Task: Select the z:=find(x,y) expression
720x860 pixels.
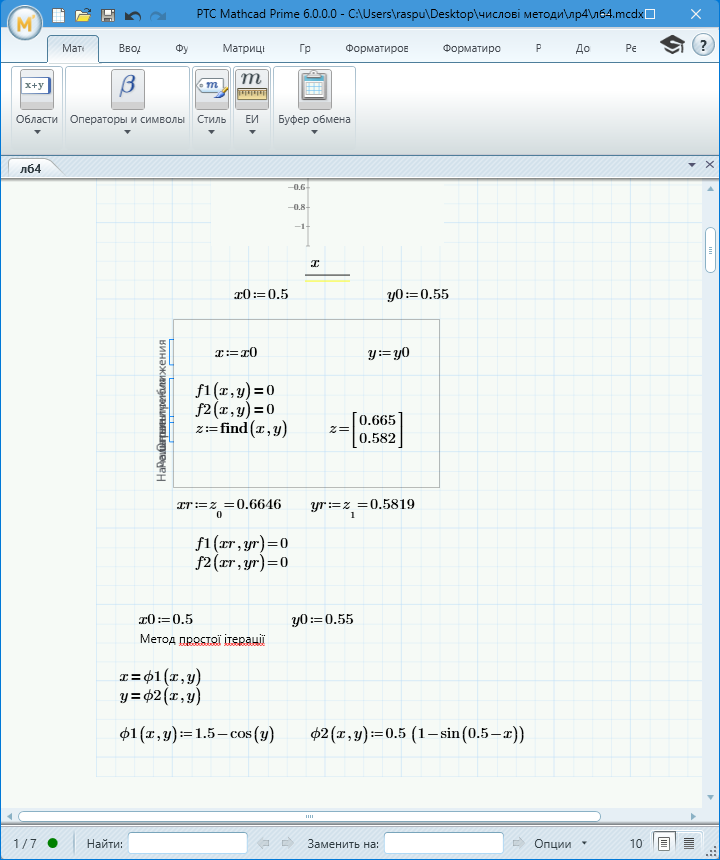Action: pyautogui.click(x=241, y=428)
